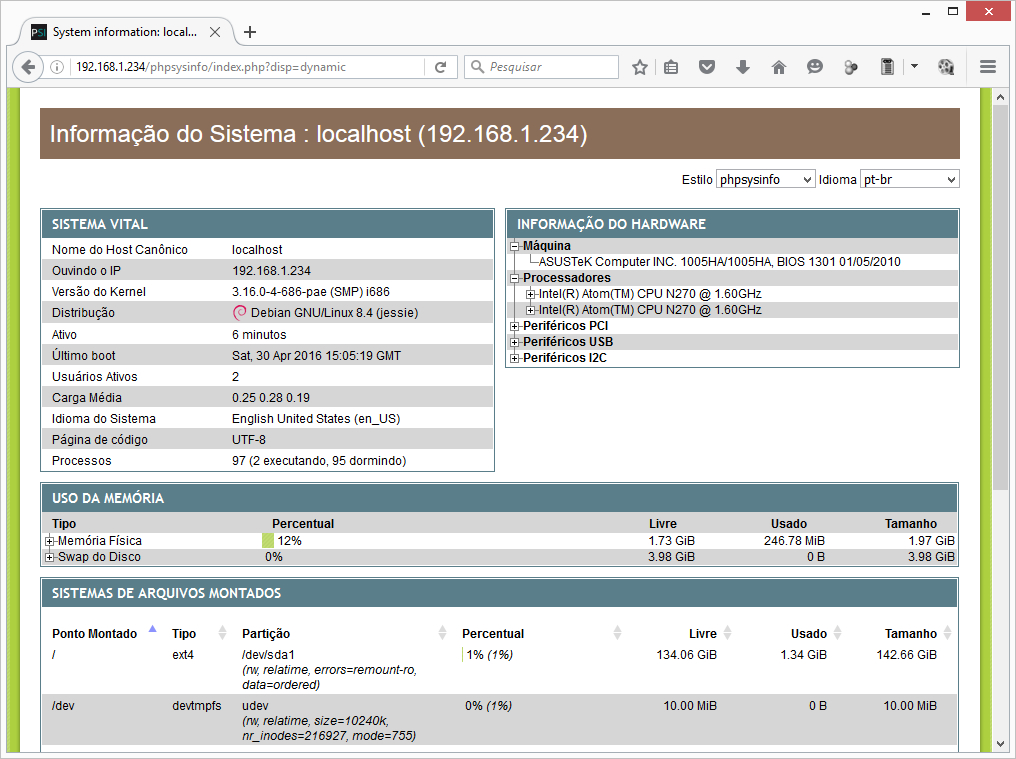Click the browser address bar URL
The height and width of the screenshot is (759, 1016).
[211, 67]
